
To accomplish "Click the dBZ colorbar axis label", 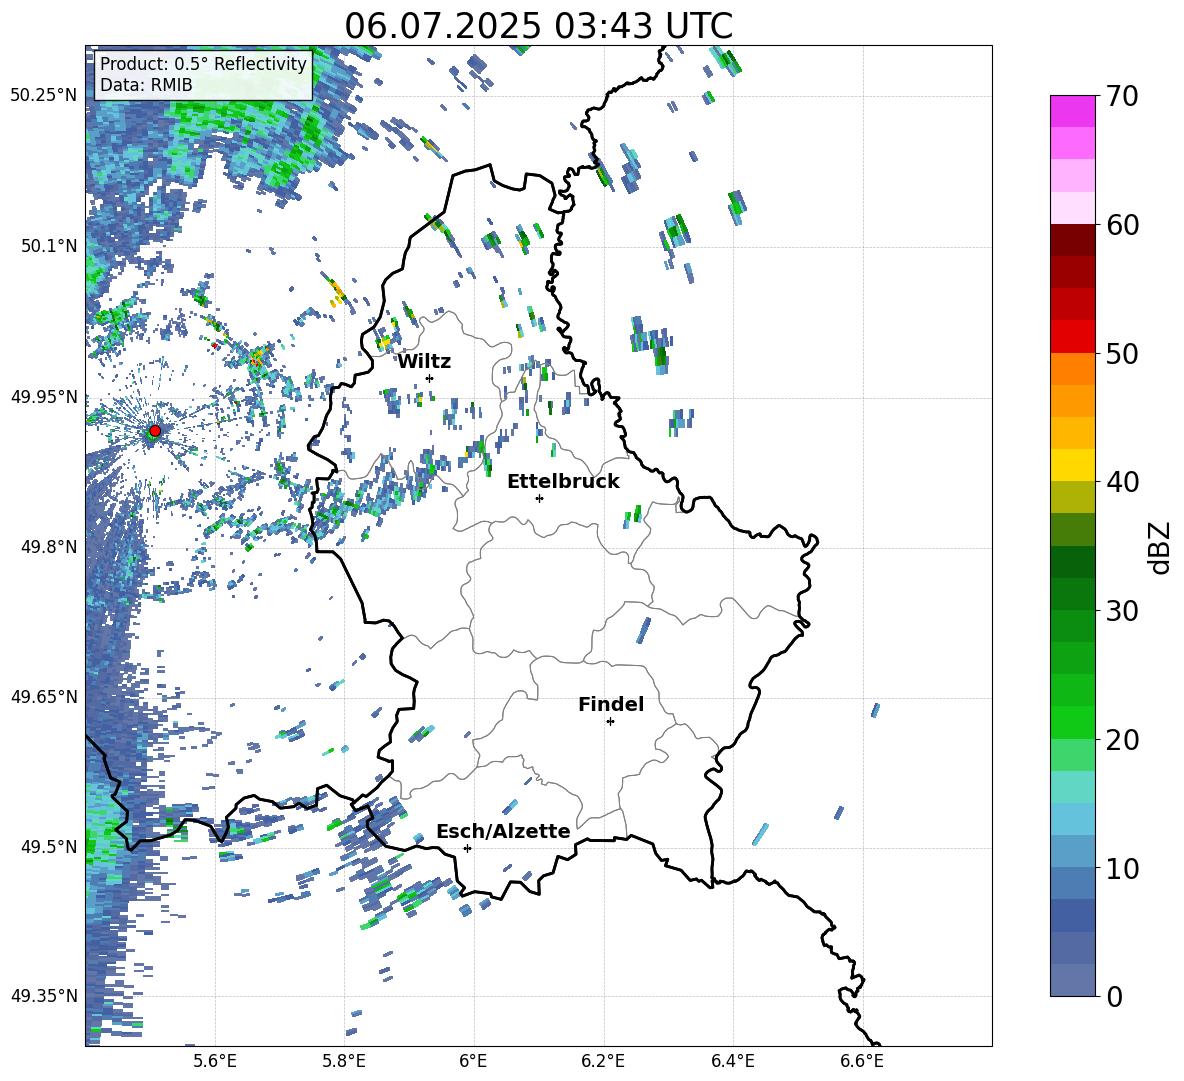I will [1161, 547].
